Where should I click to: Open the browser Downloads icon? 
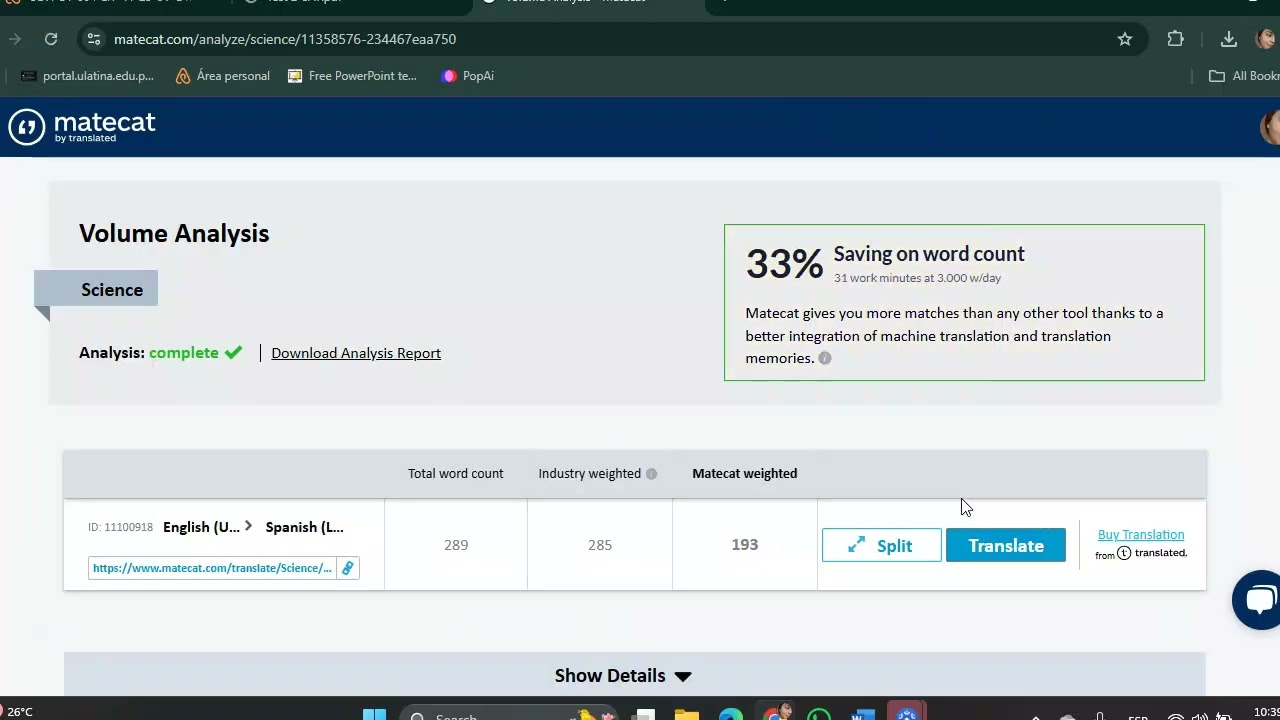tap(1229, 39)
